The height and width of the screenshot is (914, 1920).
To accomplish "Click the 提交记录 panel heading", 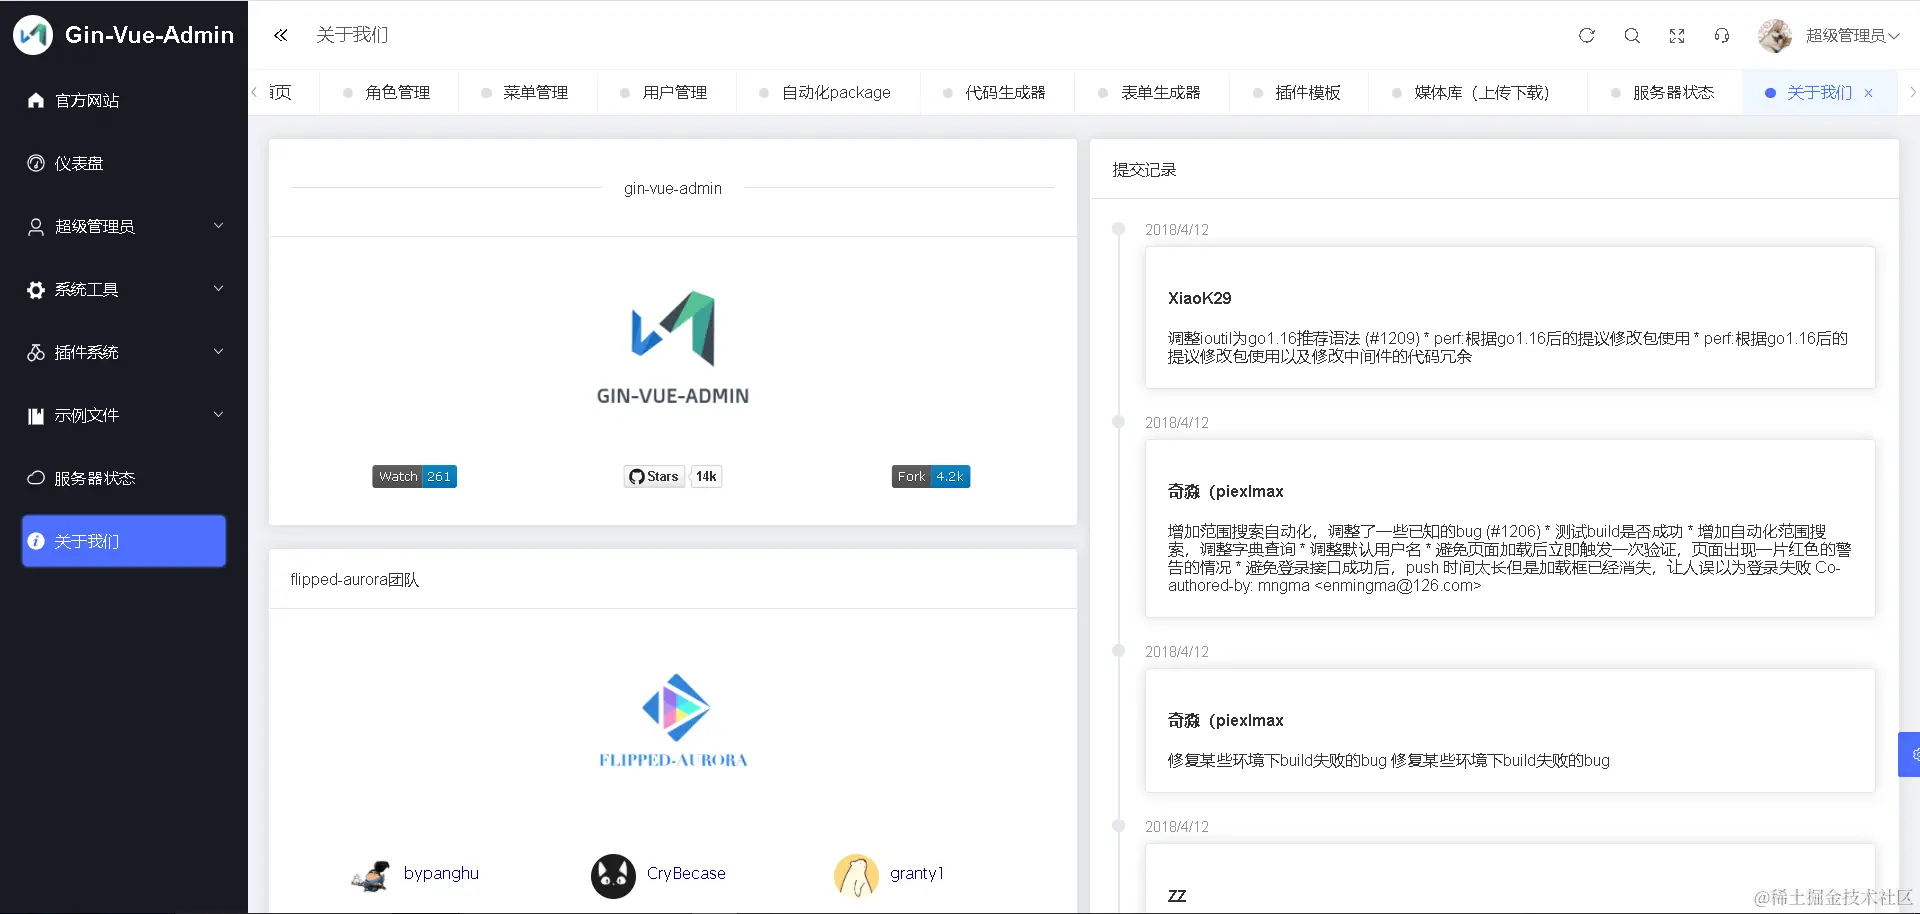I will coord(1144,170).
